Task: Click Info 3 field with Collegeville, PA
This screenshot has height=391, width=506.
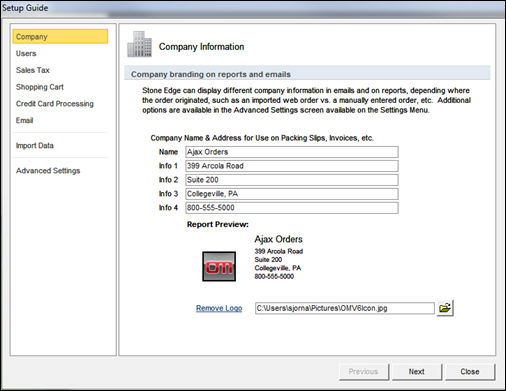Action: click(292, 194)
